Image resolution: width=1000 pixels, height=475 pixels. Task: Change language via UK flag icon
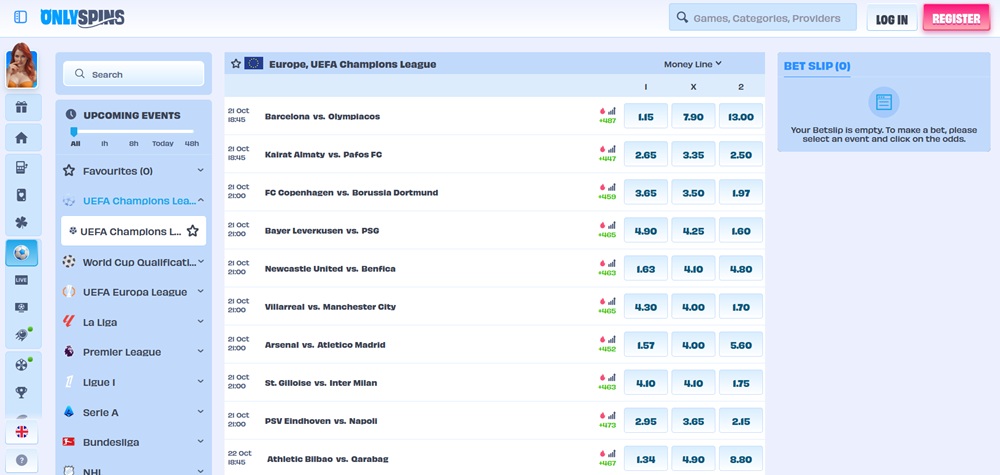pos(22,432)
